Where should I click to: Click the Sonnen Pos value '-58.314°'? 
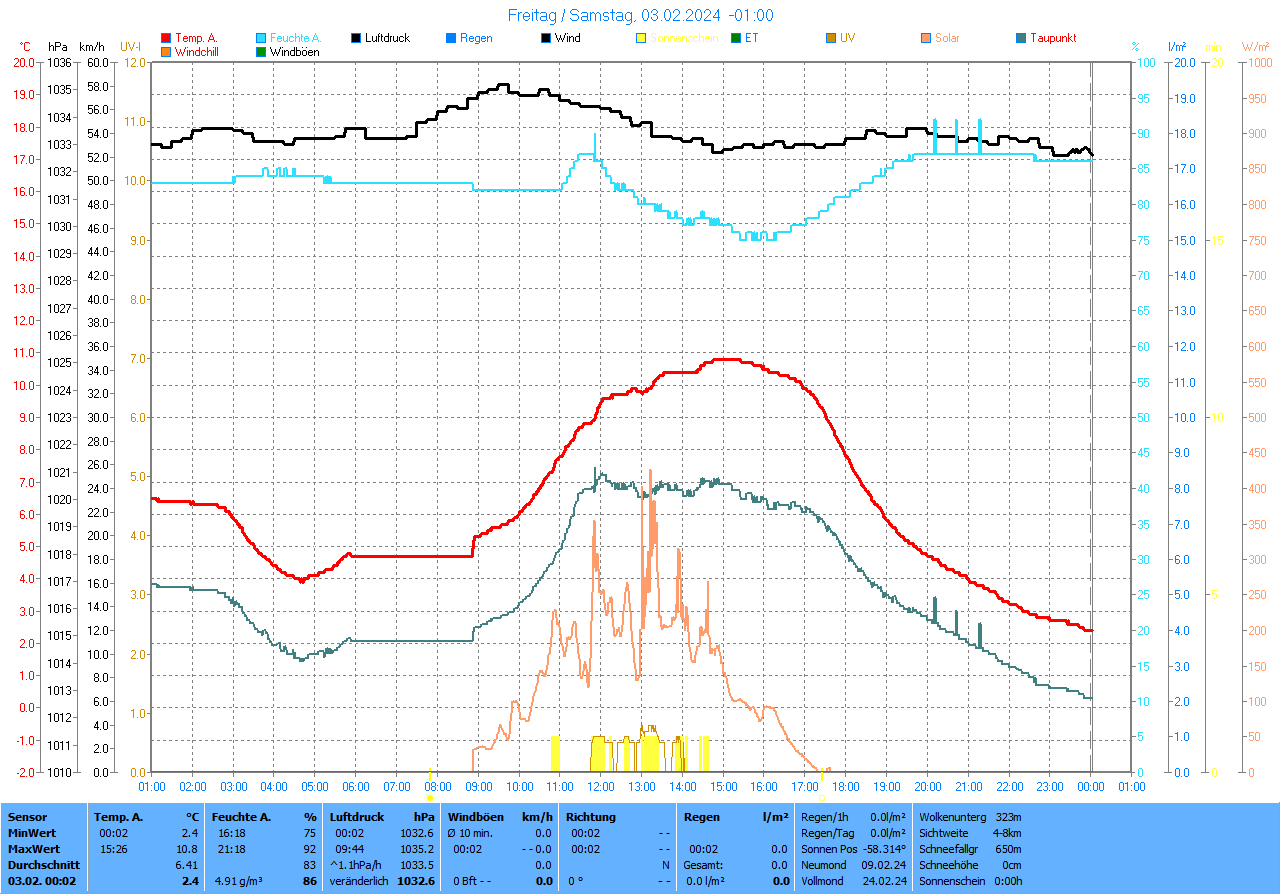click(882, 849)
